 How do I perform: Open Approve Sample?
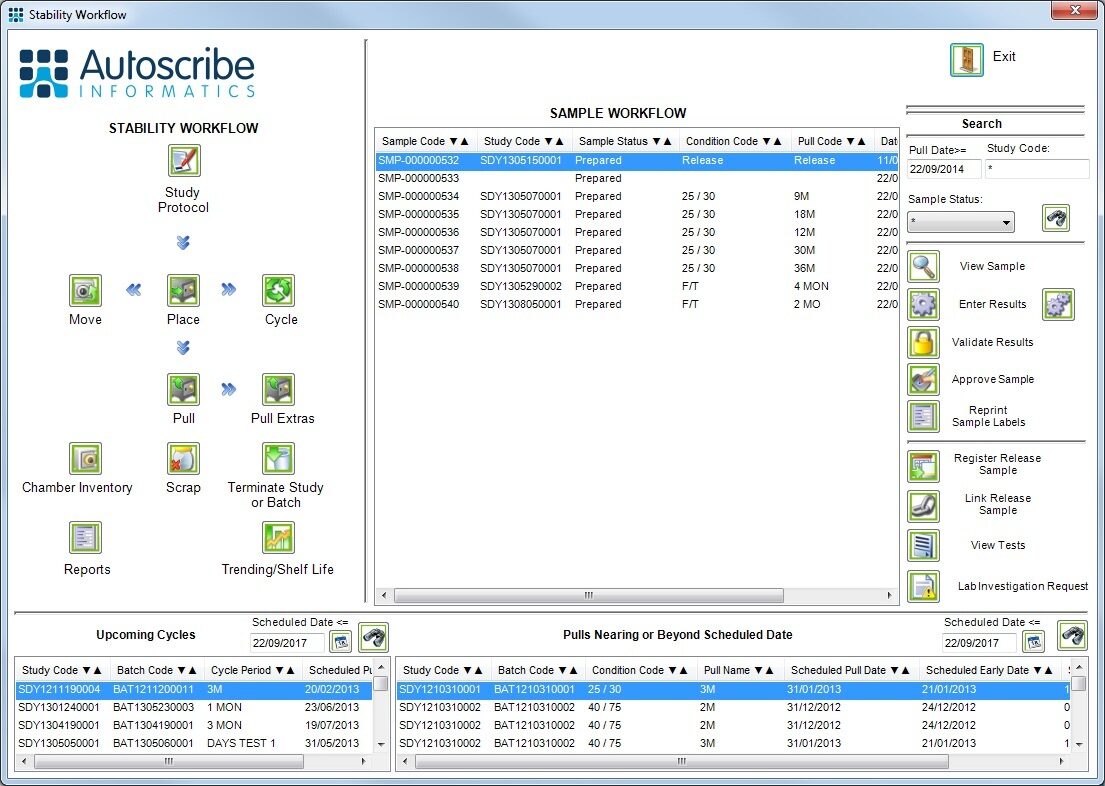click(922, 379)
